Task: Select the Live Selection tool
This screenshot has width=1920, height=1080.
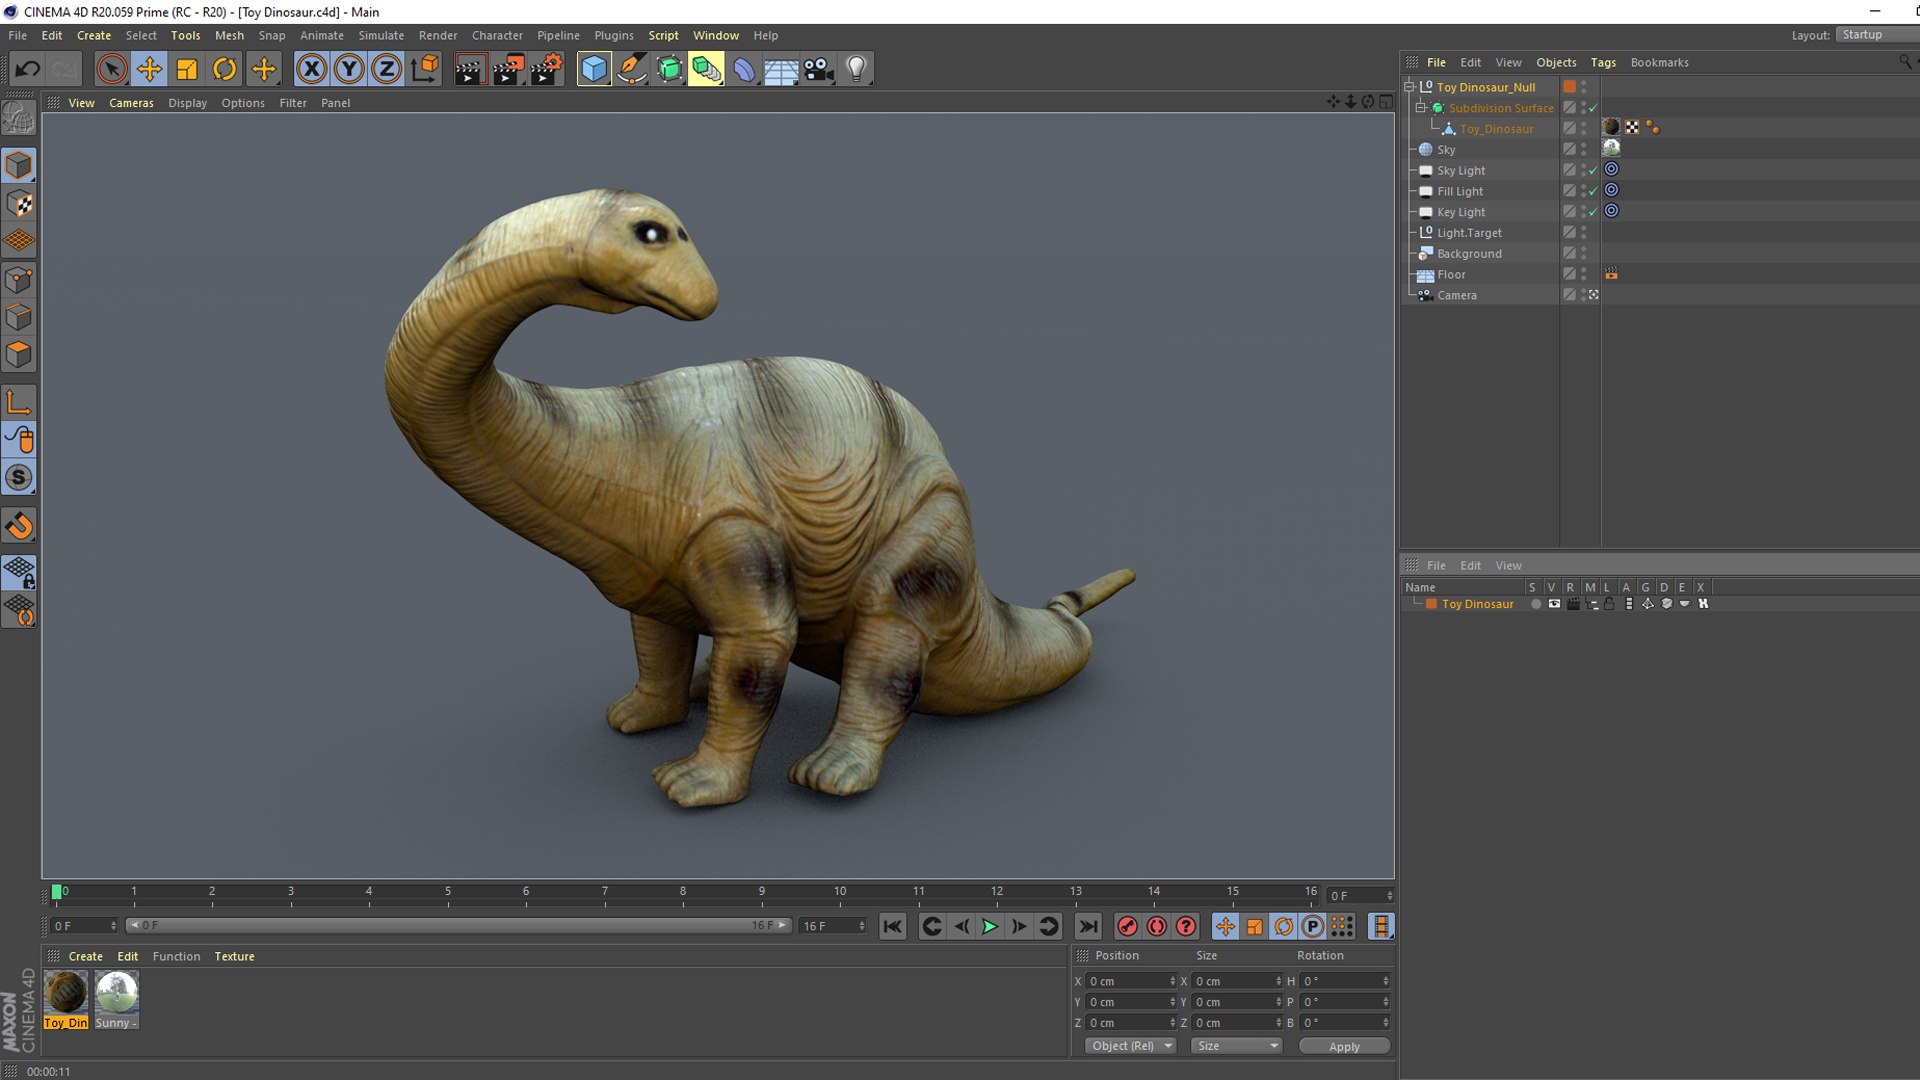Action: (x=111, y=69)
